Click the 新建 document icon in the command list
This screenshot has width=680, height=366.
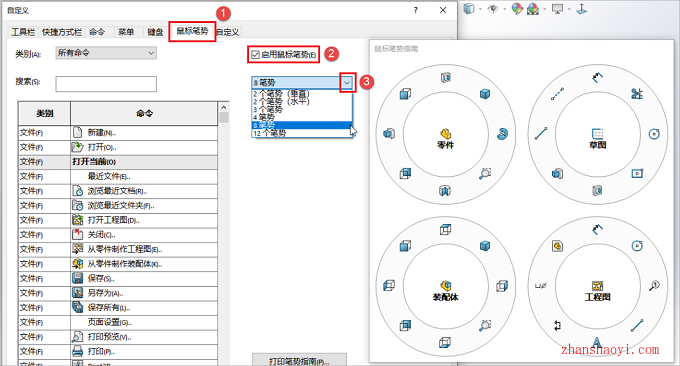tap(78, 132)
